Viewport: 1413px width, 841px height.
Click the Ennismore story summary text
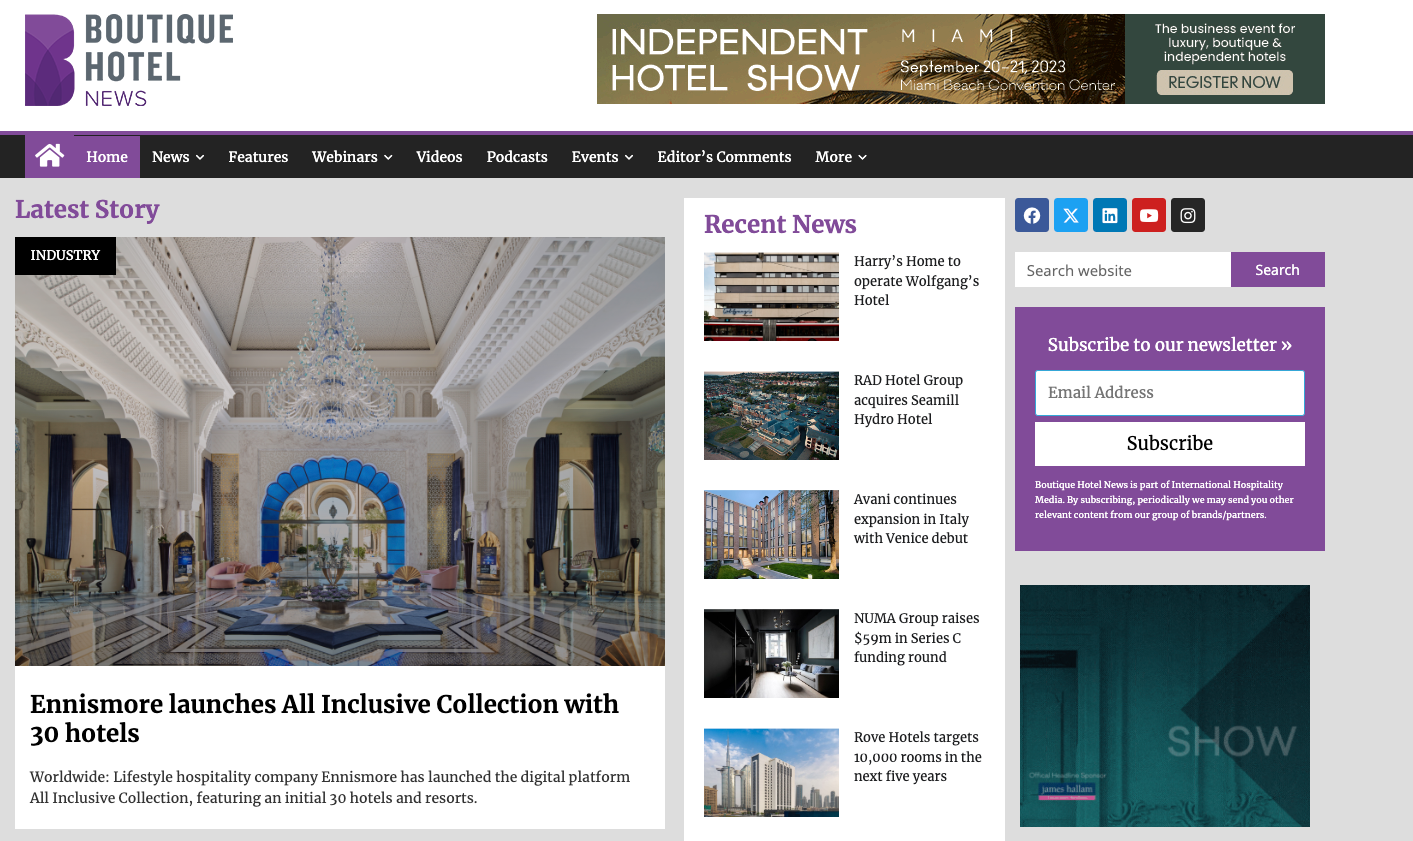330,787
